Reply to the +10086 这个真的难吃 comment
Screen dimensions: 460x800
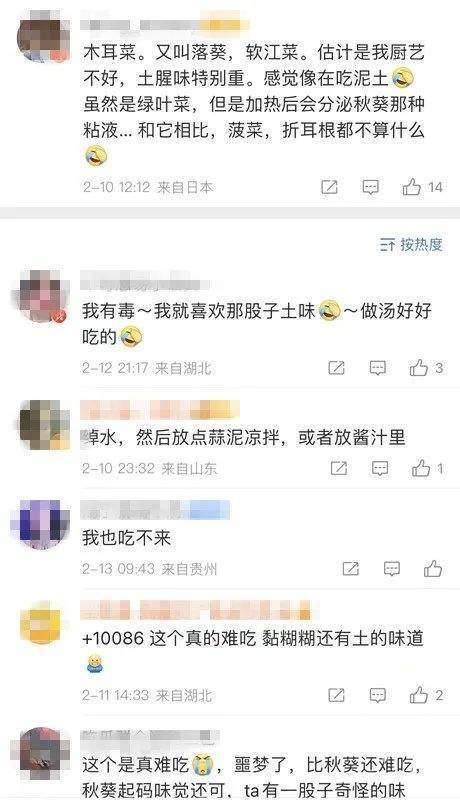(377, 694)
